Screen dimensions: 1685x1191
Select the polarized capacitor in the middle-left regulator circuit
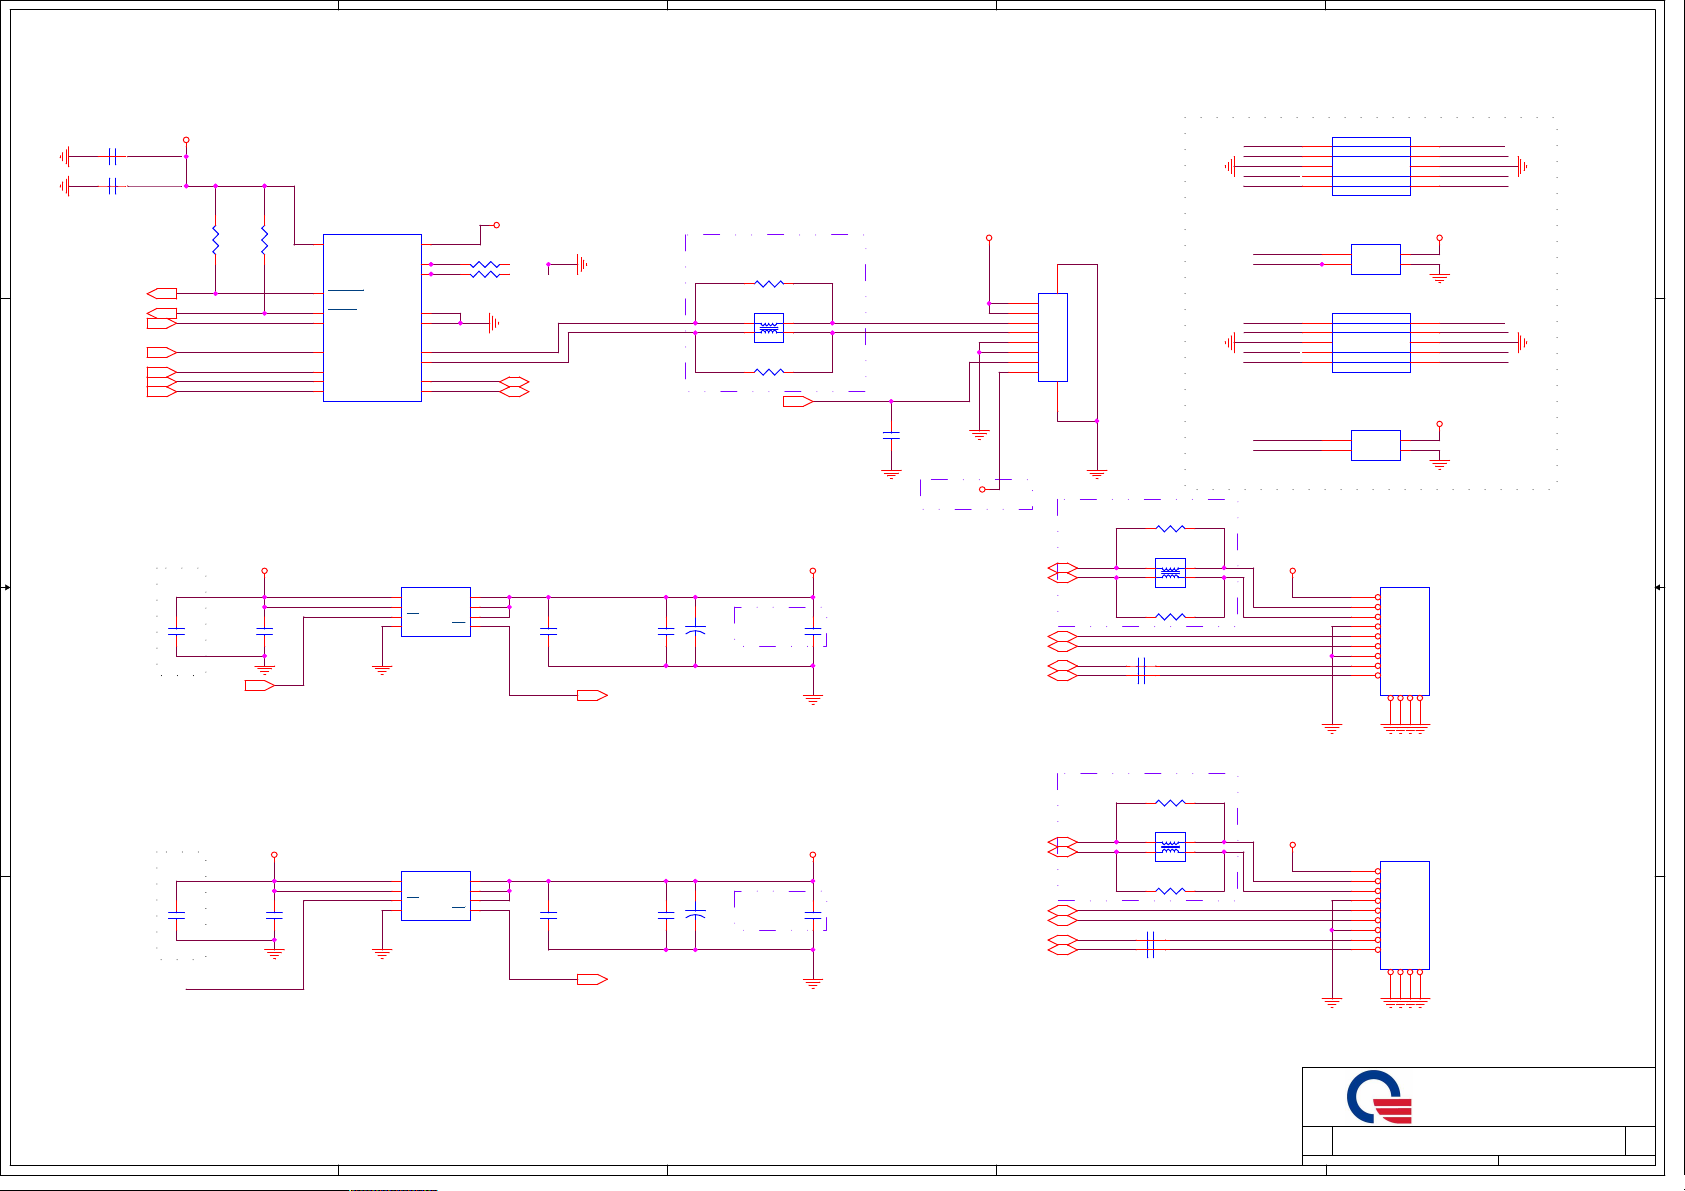pos(695,631)
